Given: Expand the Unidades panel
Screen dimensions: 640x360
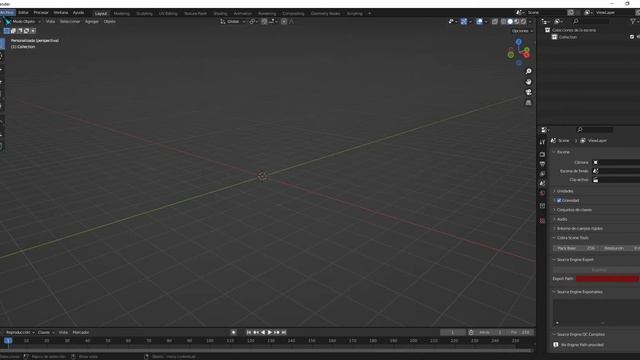Looking at the screenshot, I should pos(564,191).
